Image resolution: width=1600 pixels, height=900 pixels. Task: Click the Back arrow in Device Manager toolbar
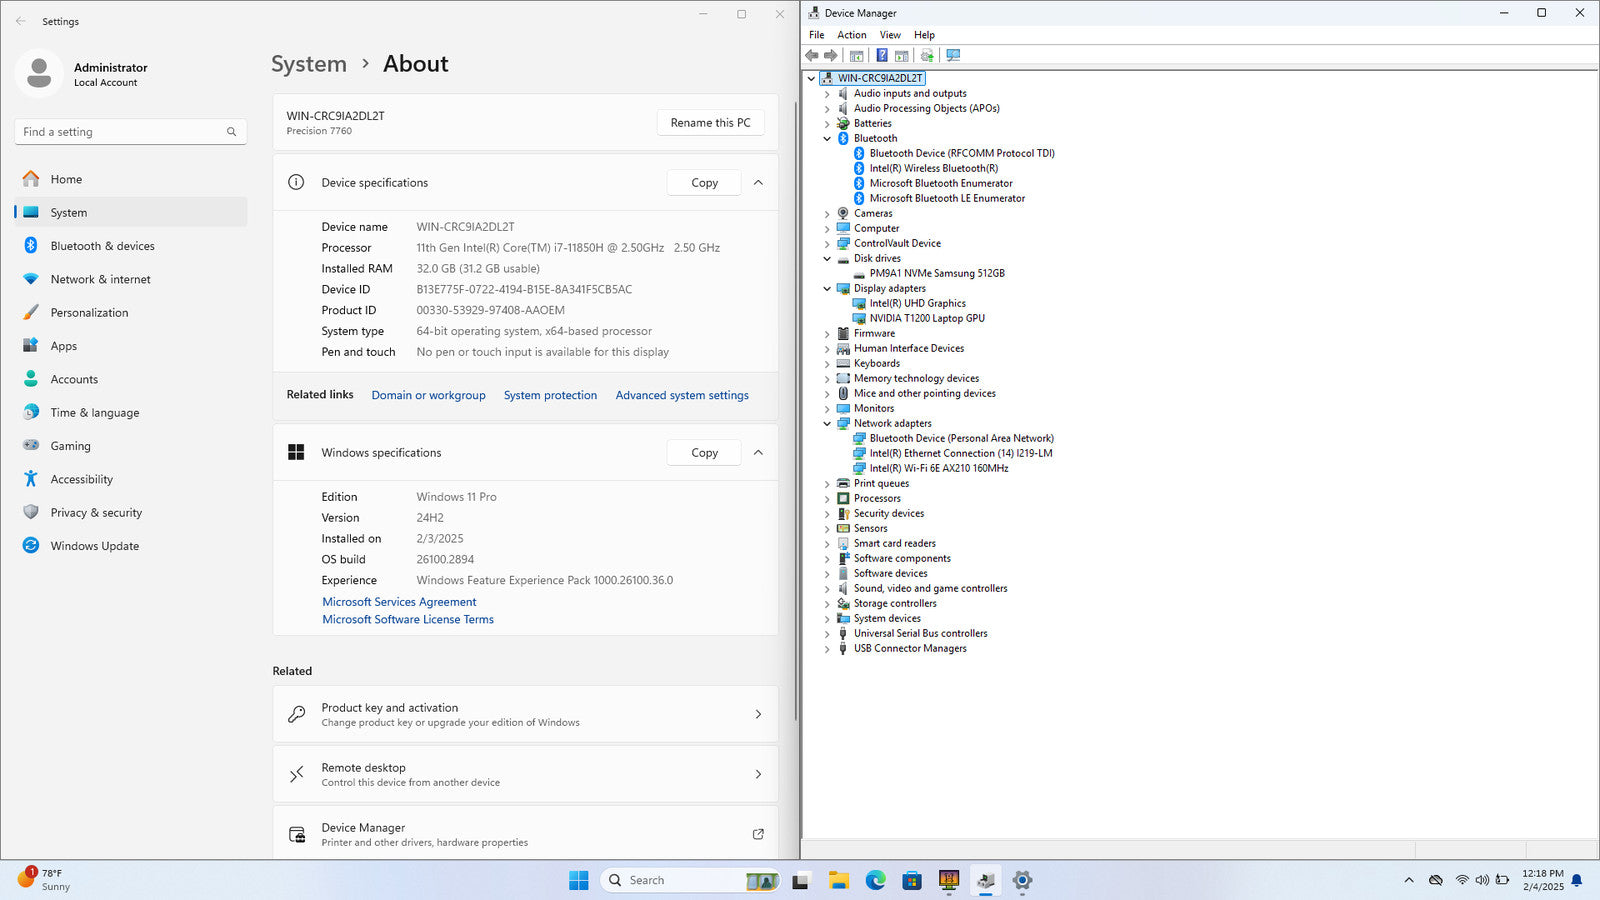812,56
